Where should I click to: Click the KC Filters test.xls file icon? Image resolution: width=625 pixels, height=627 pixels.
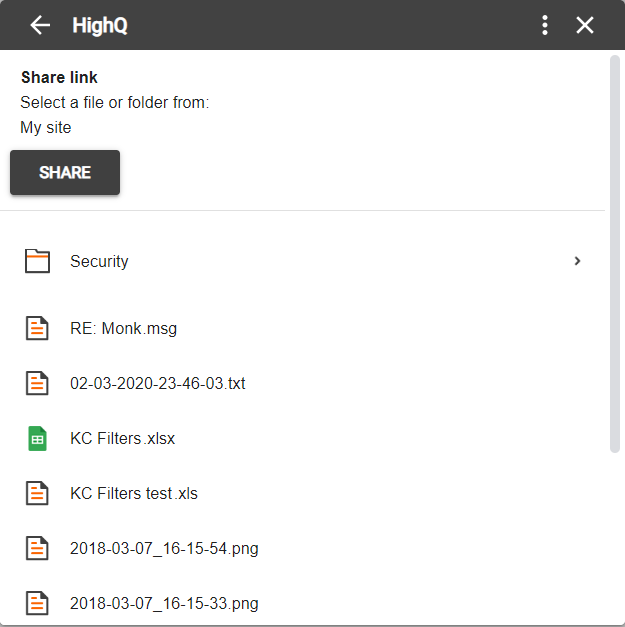(x=37, y=493)
